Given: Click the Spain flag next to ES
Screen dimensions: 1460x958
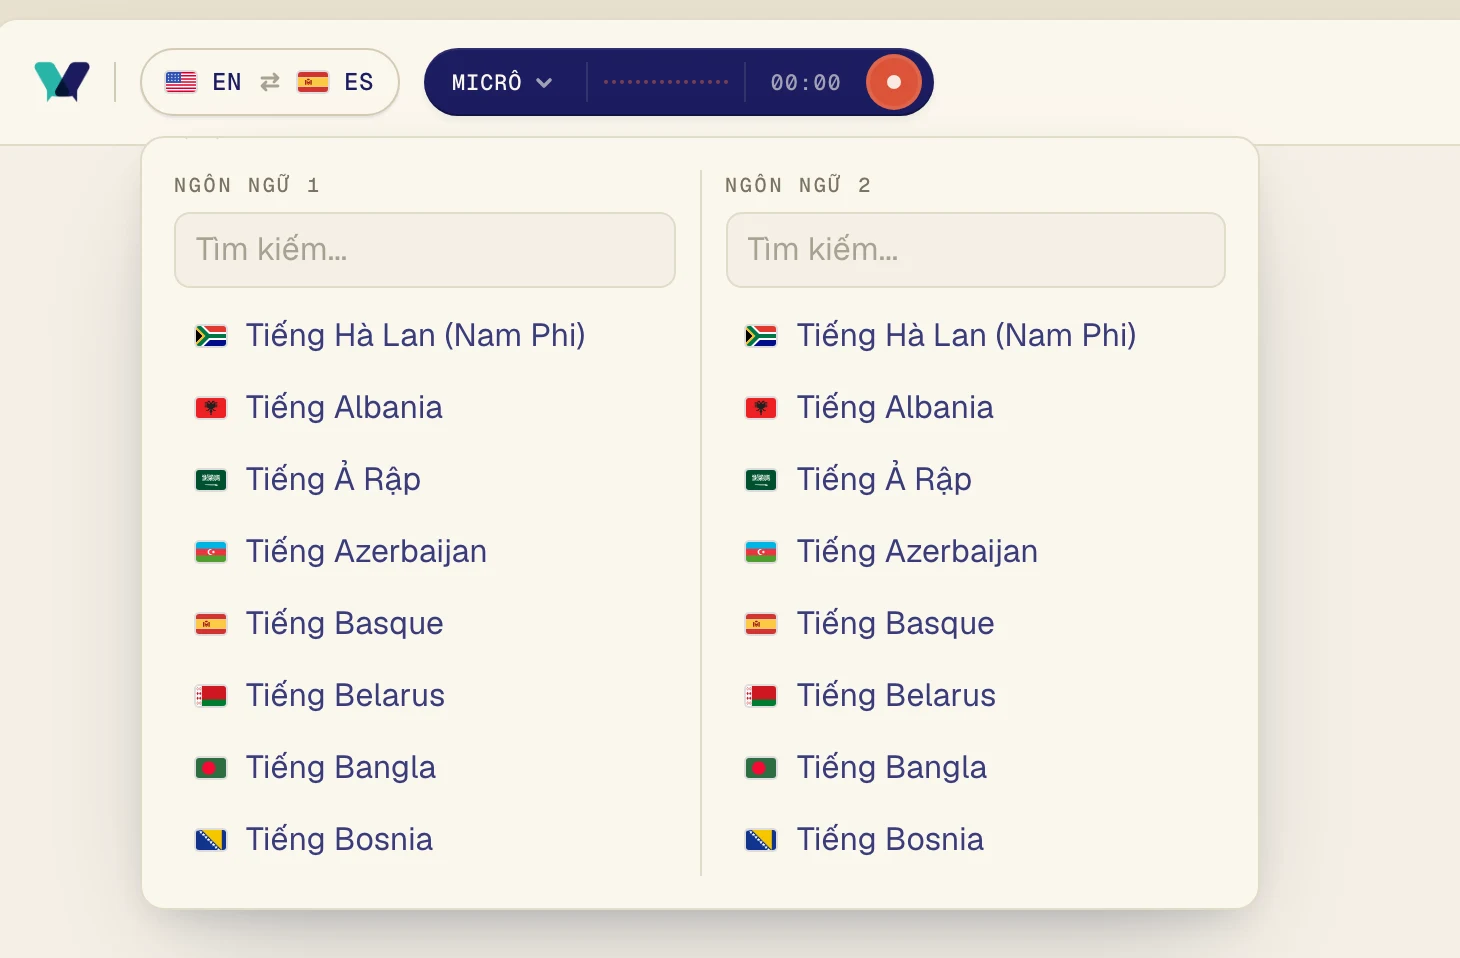Looking at the screenshot, I should [x=313, y=82].
